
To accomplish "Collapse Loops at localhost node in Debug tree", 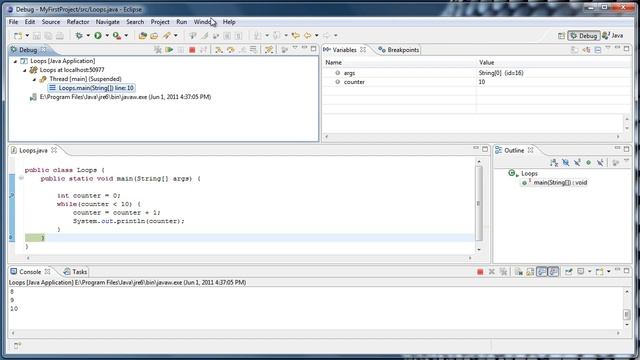I will (x=24, y=70).
